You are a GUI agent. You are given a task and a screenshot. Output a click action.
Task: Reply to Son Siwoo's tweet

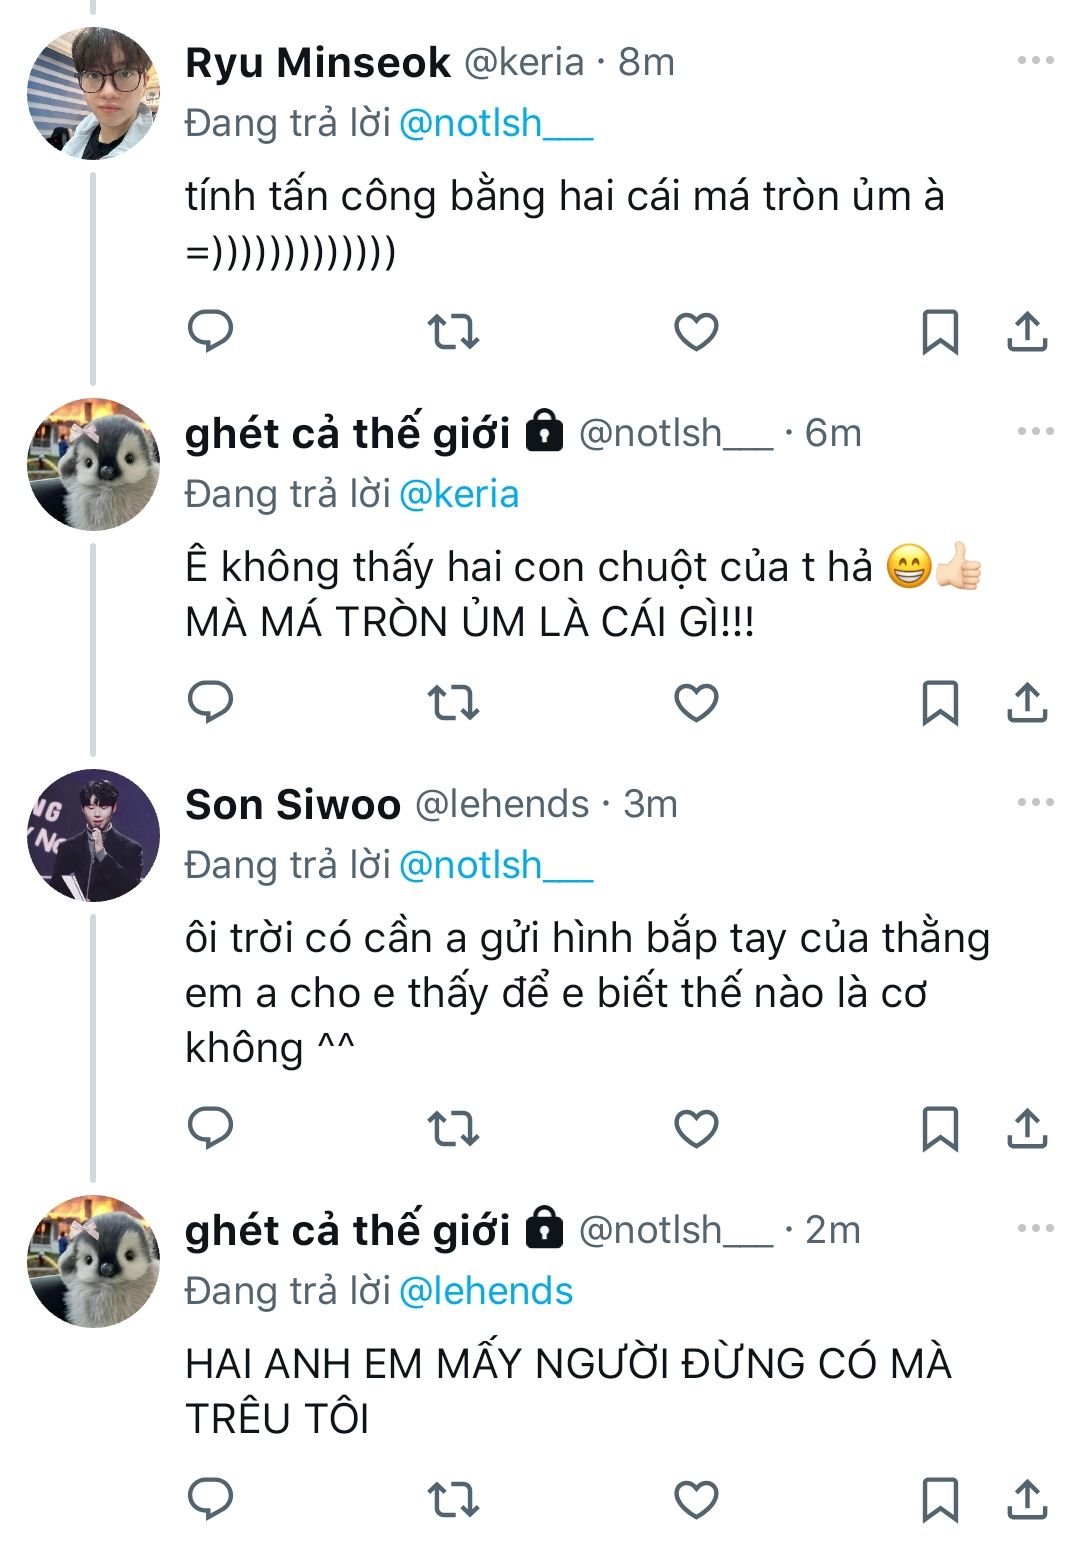211,1128
